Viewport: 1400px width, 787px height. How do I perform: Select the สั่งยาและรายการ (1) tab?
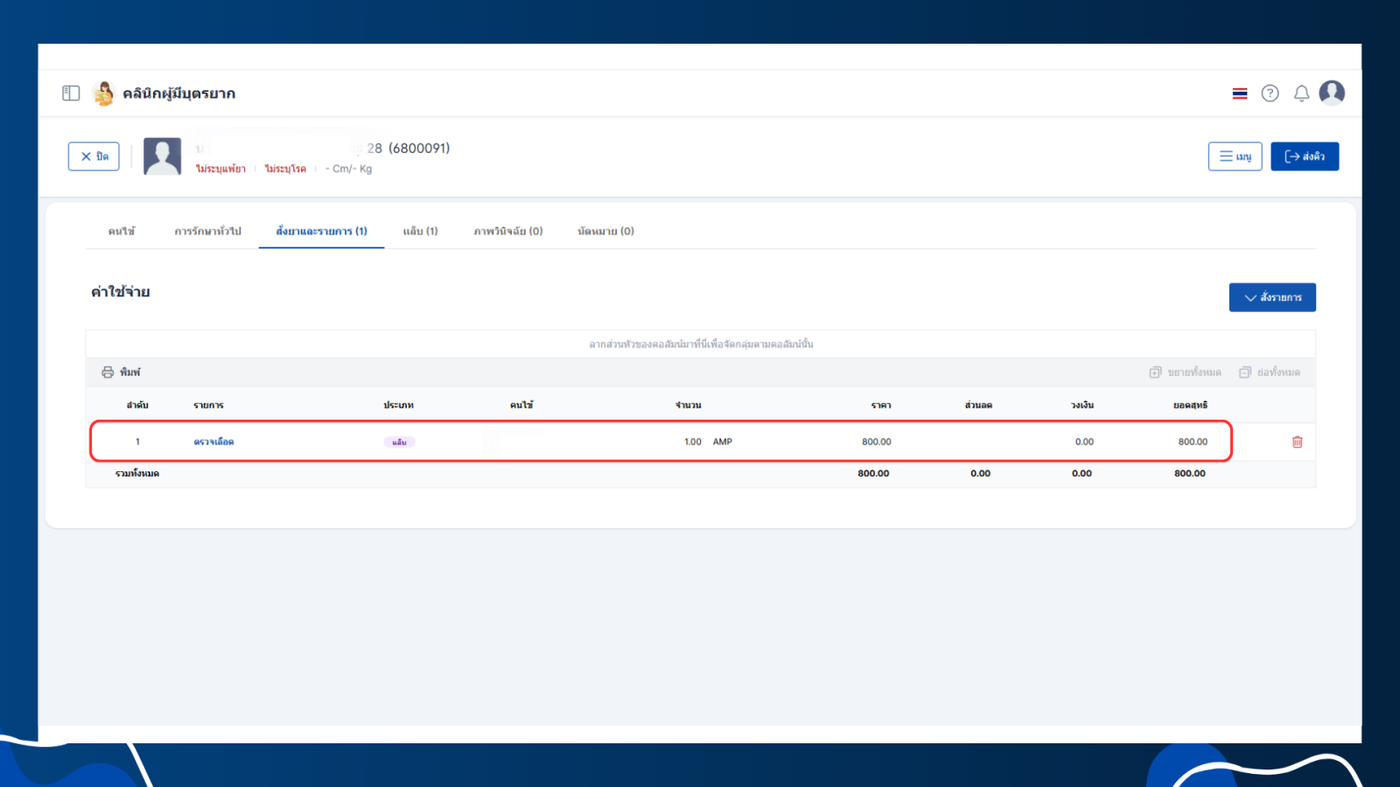(321, 231)
